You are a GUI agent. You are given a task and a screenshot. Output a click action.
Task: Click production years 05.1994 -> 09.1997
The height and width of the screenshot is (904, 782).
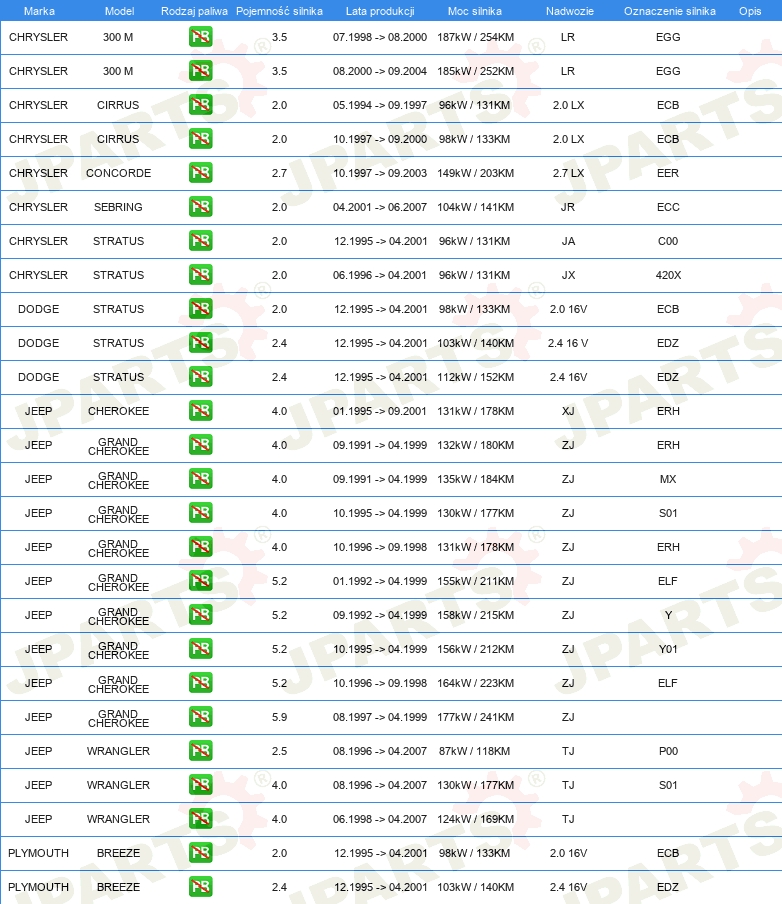pos(380,105)
